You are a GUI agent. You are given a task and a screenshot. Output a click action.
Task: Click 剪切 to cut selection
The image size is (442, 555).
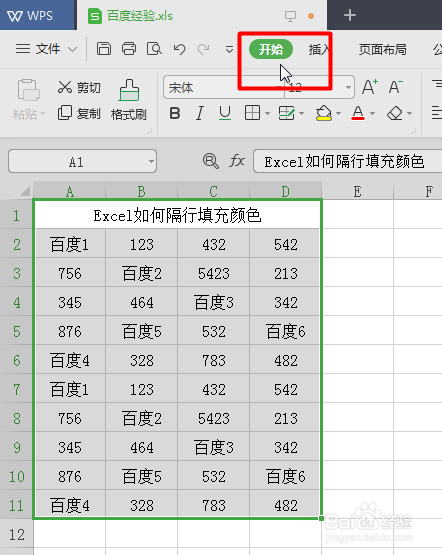pos(79,87)
